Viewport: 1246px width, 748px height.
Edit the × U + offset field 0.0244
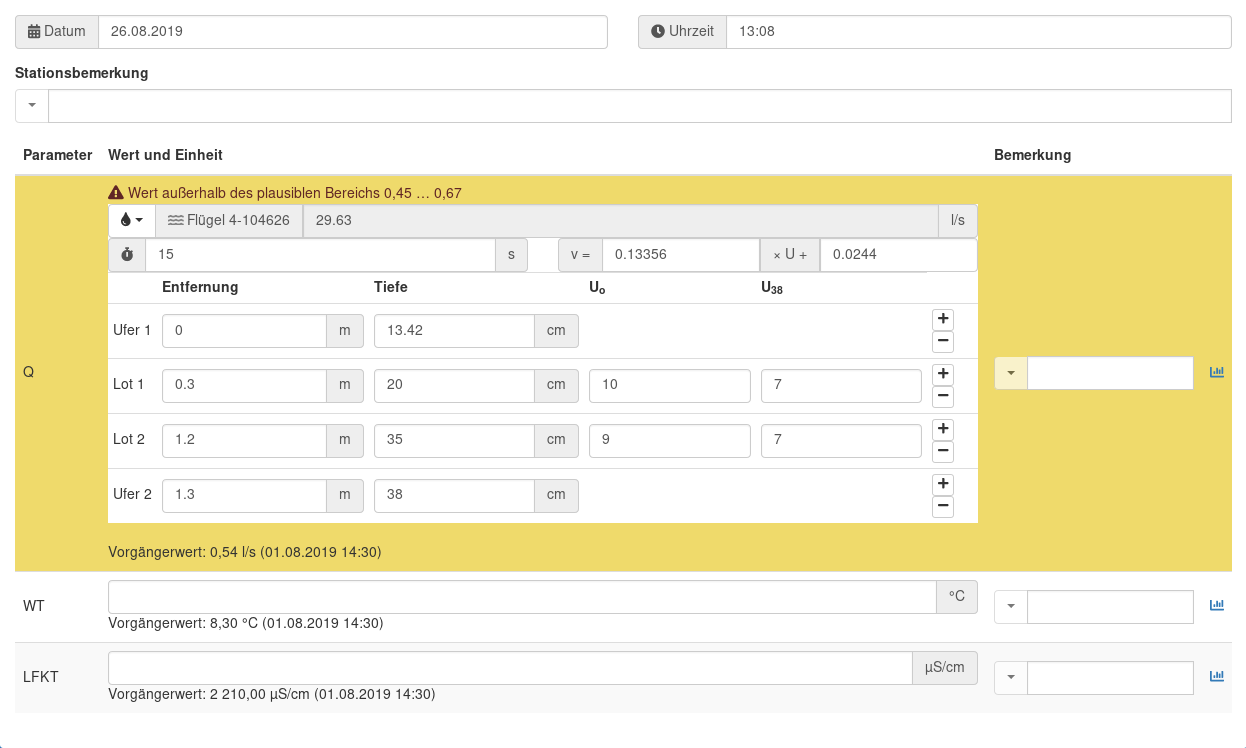coord(898,255)
